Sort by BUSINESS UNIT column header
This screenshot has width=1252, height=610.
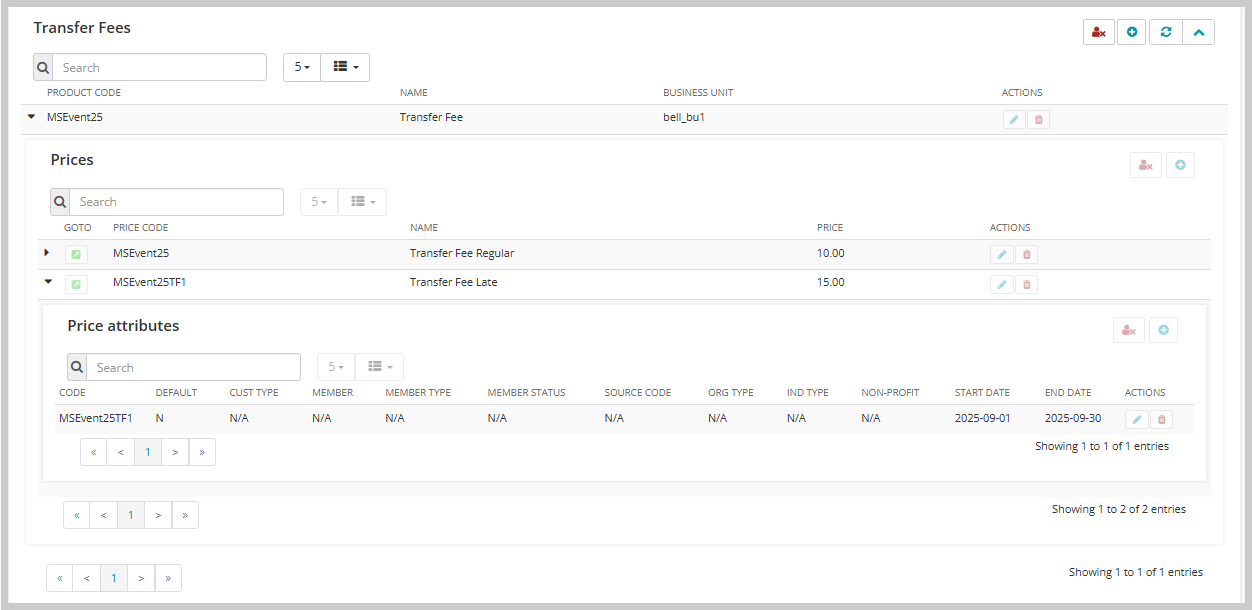pyautogui.click(x=698, y=93)
